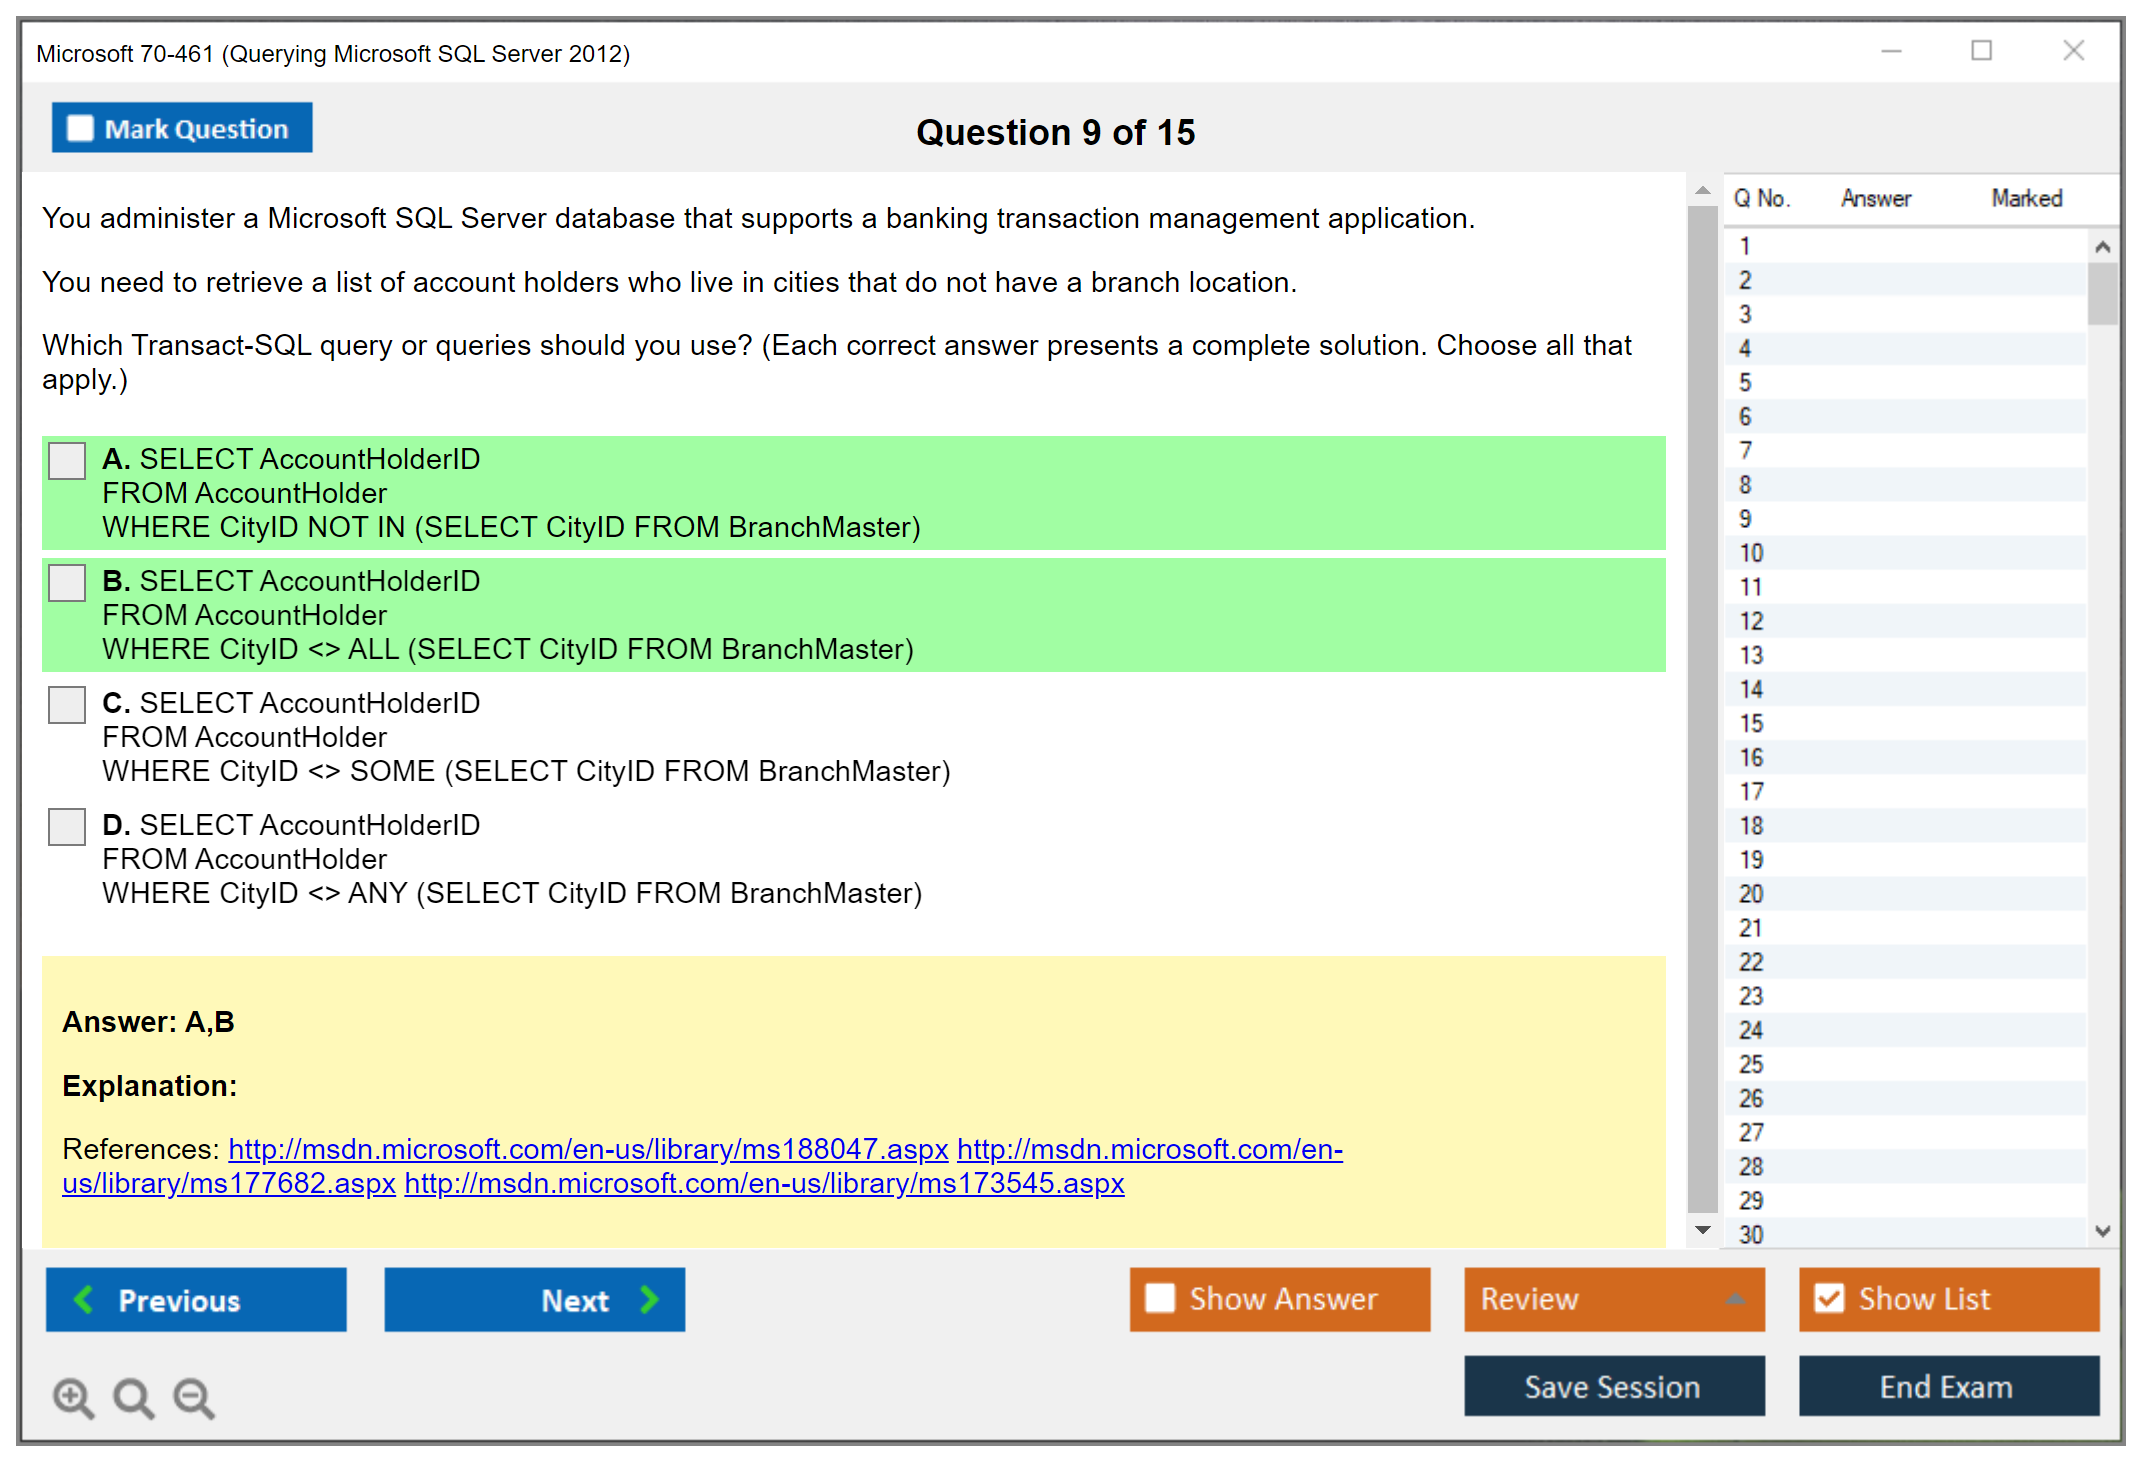The image size is (2150, 1470).
Task: Click the question list scrollbar thumb
Action: (2102, 293)
